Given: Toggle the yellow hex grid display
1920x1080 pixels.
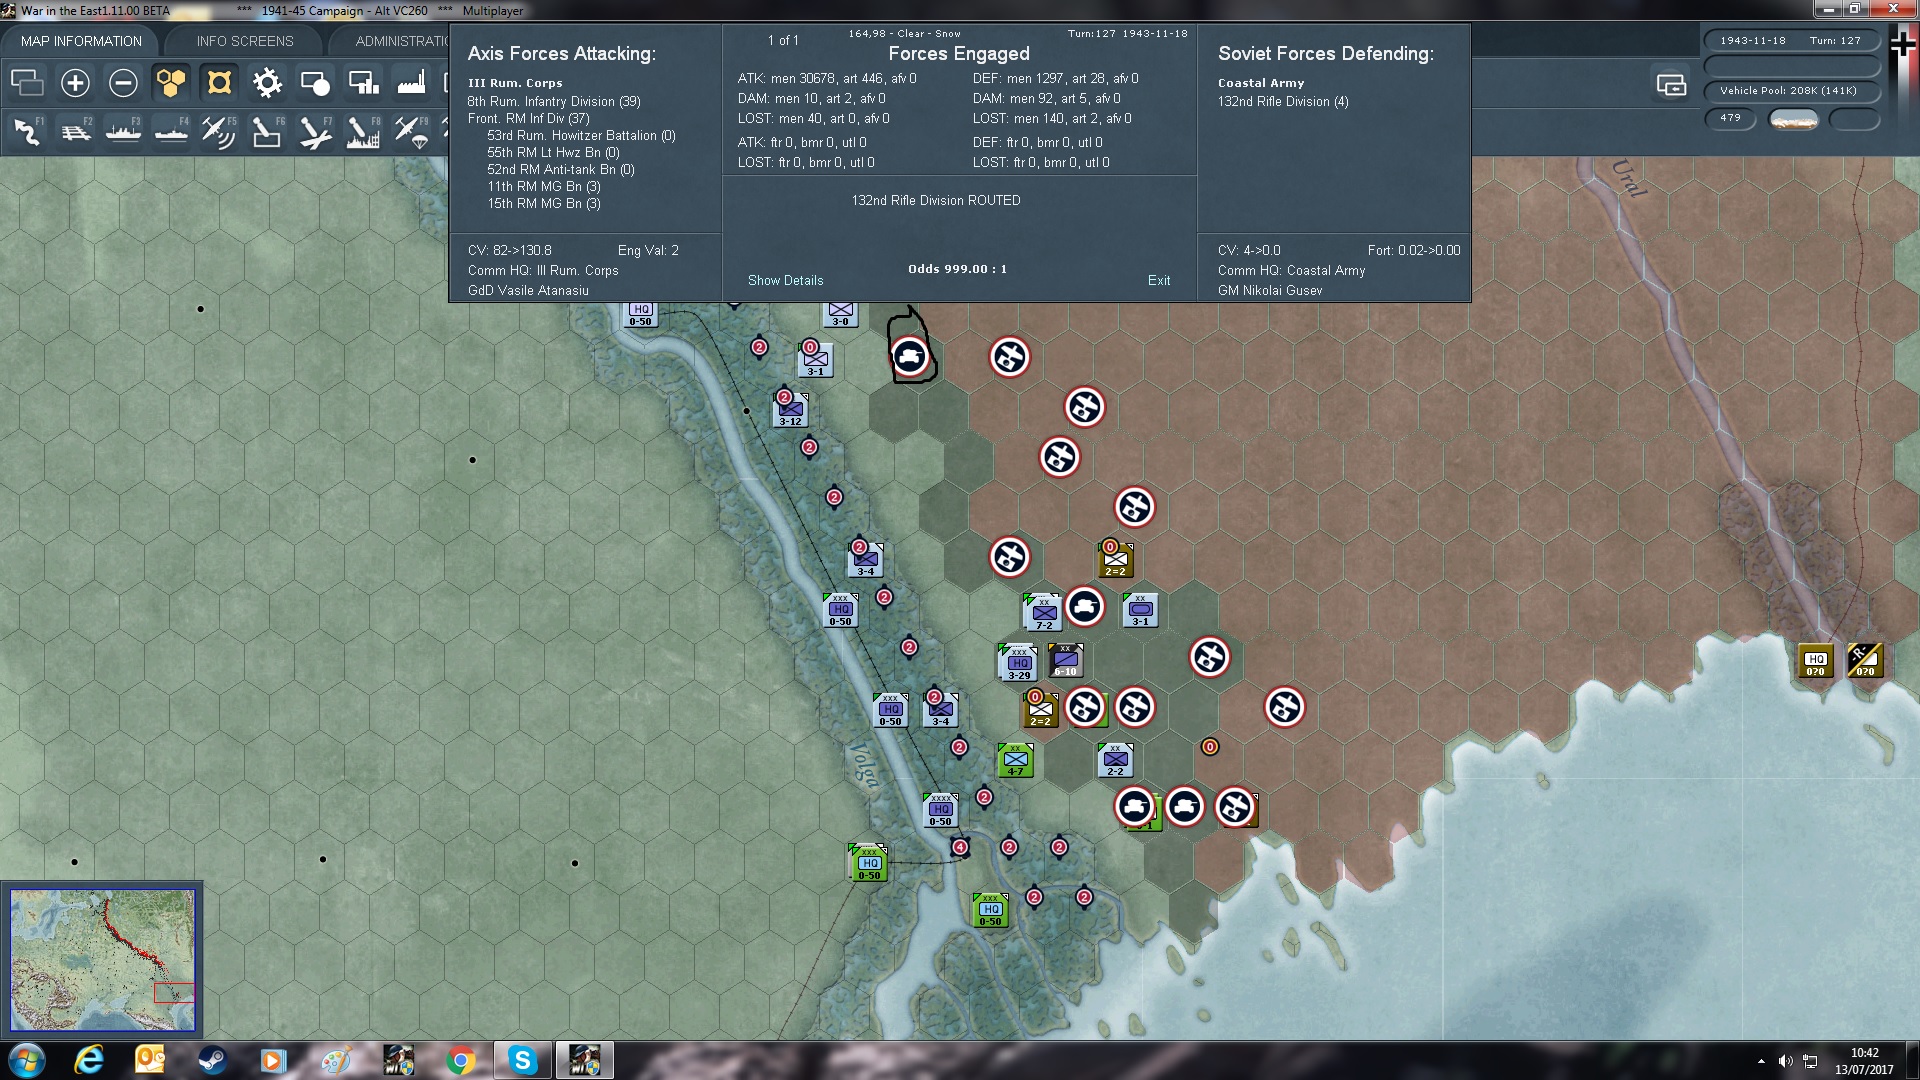Looking at the screenshot, I should pos(171,82).
